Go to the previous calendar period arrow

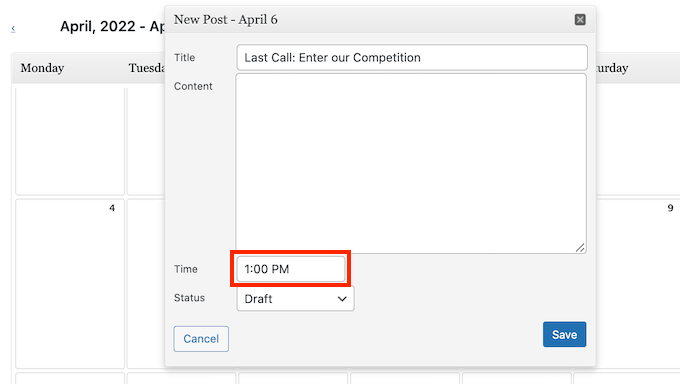click(13, 29)
